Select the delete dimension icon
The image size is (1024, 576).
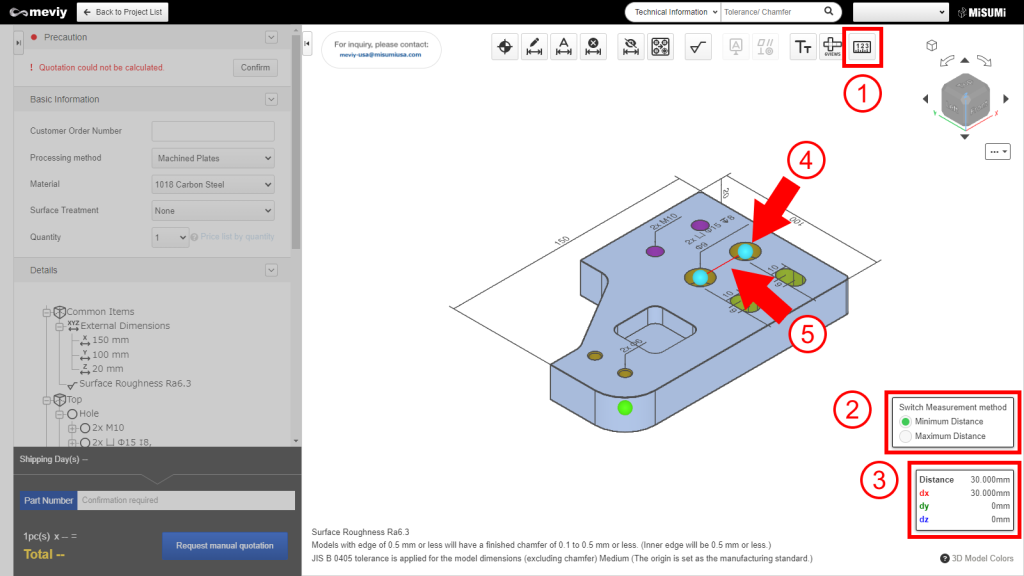pyautogui.click(x=593, y=46)
